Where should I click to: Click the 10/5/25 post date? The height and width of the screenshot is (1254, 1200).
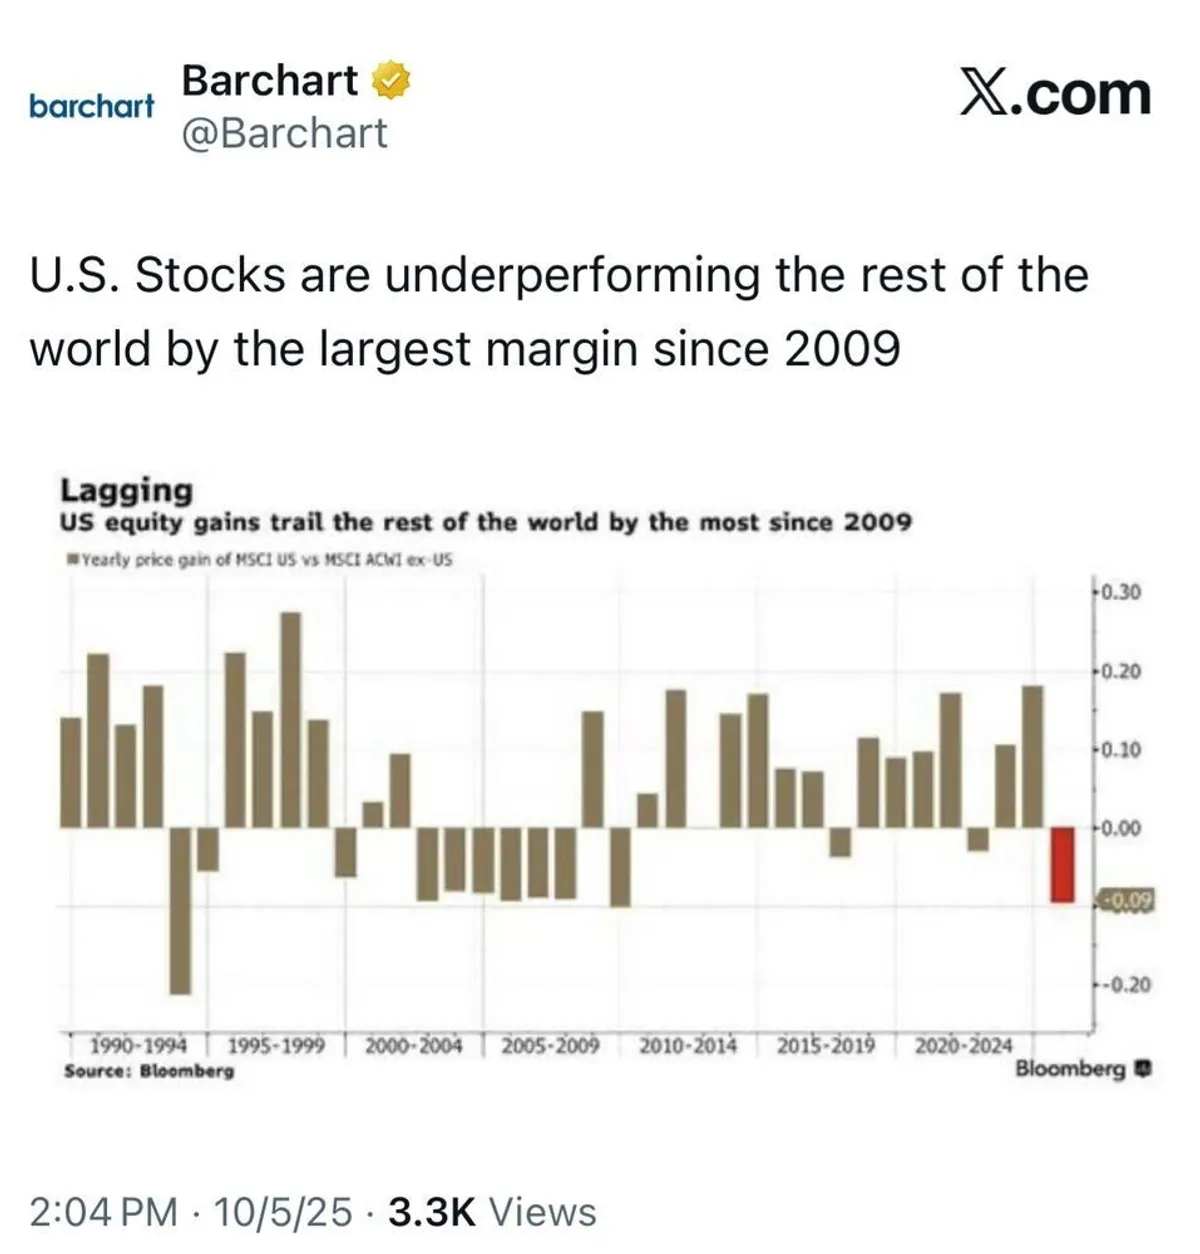[x=283, y=1212]
